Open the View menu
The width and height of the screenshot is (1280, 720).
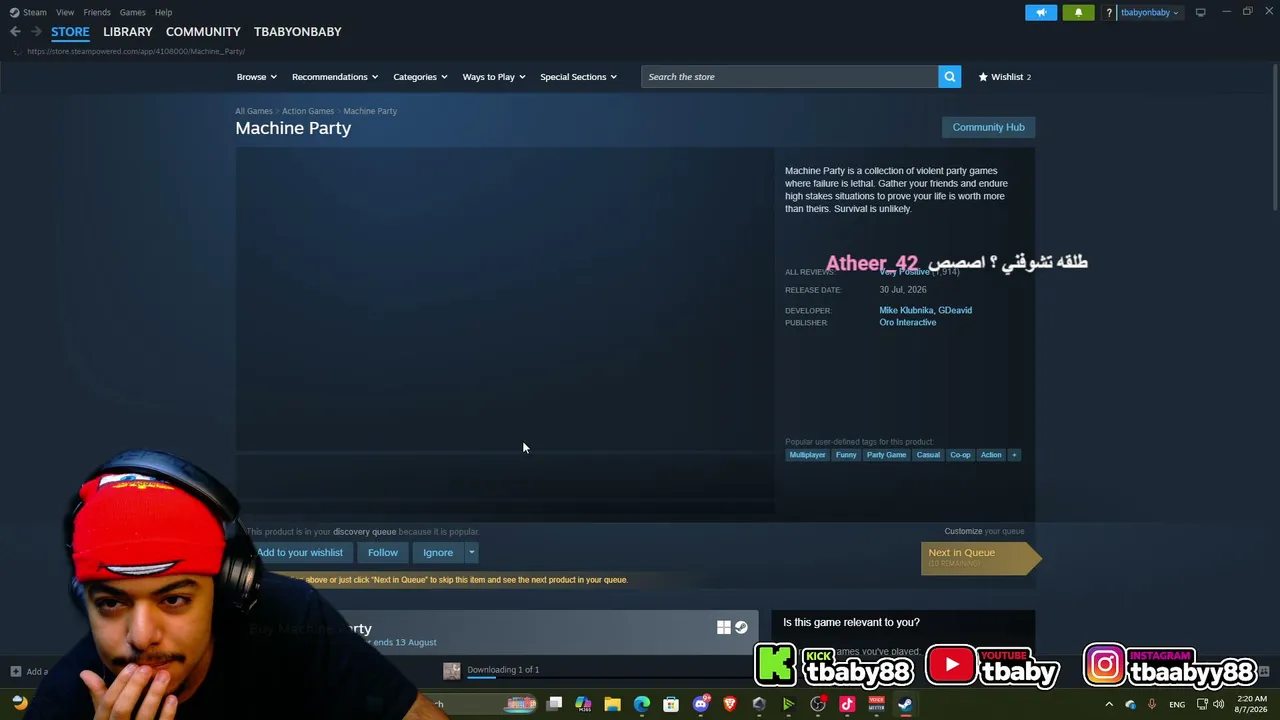[65, 12]
